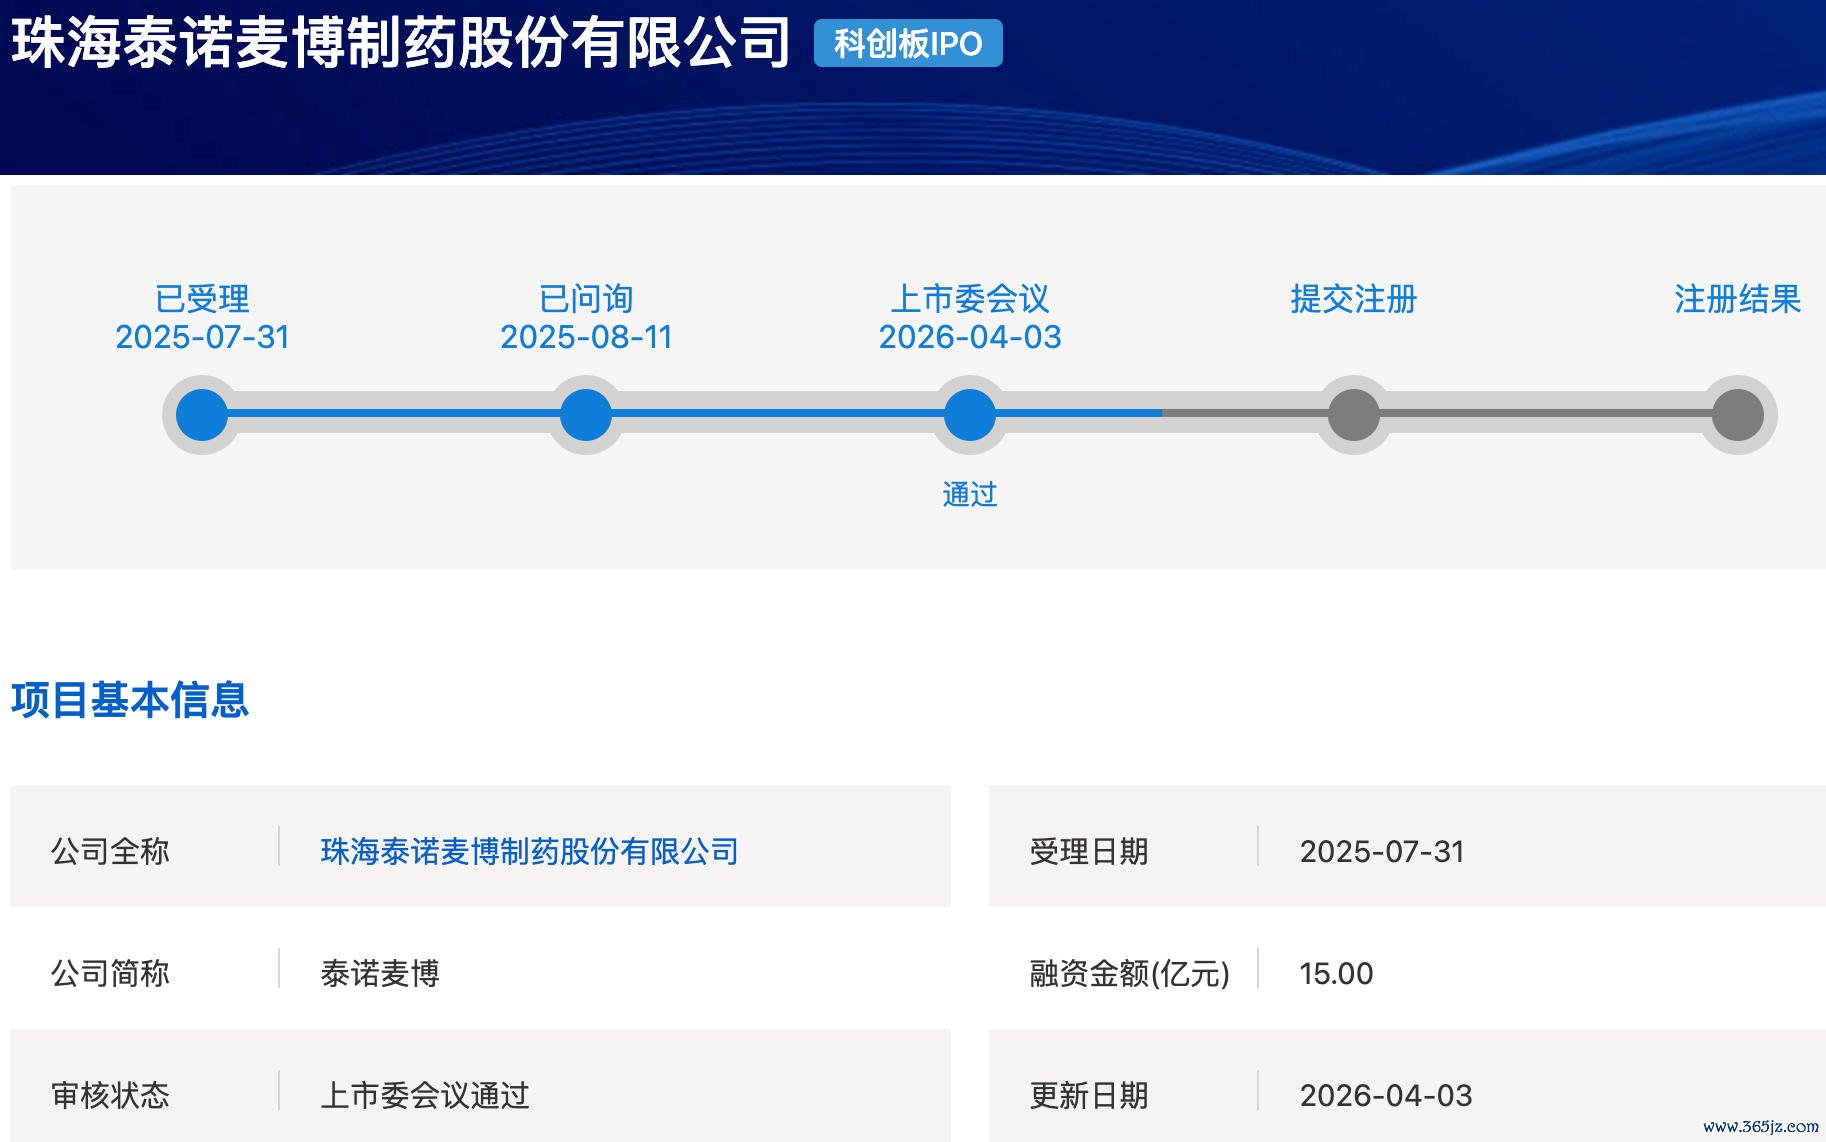The height and width of the screenshot is (1142, 1826).
Task: Click the 已受理 blue timeline dot
Action: coord(202,415)
